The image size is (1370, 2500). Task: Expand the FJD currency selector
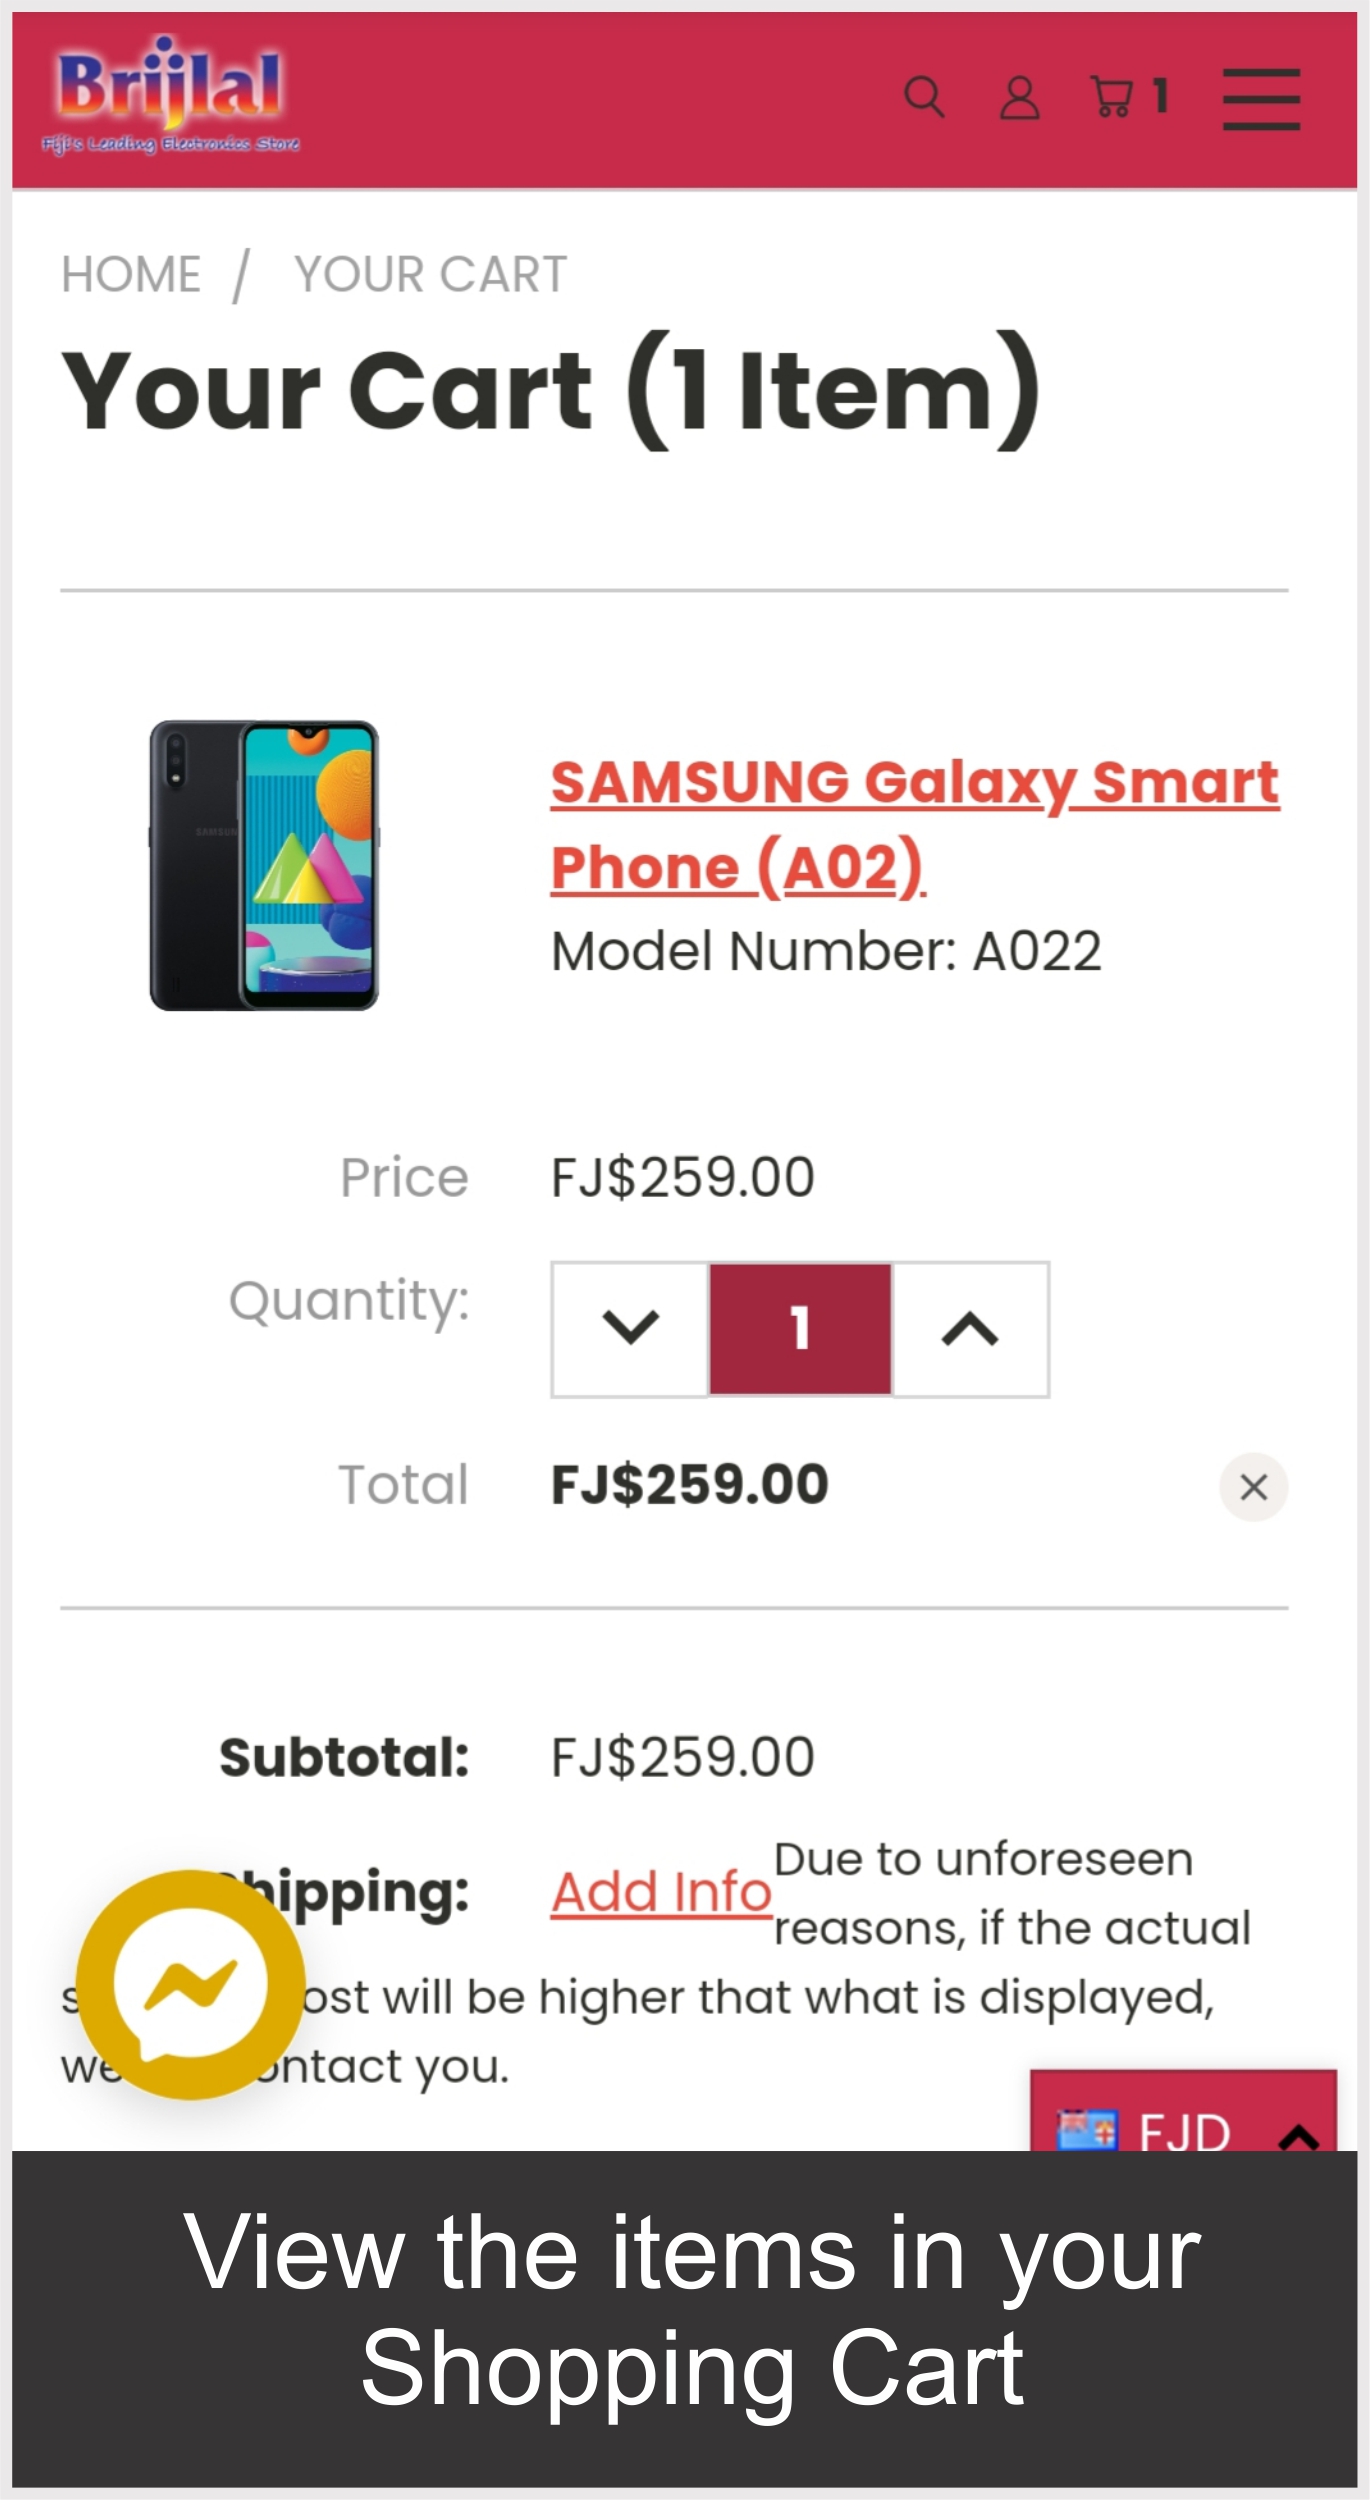click(x=1184, y=2130)
